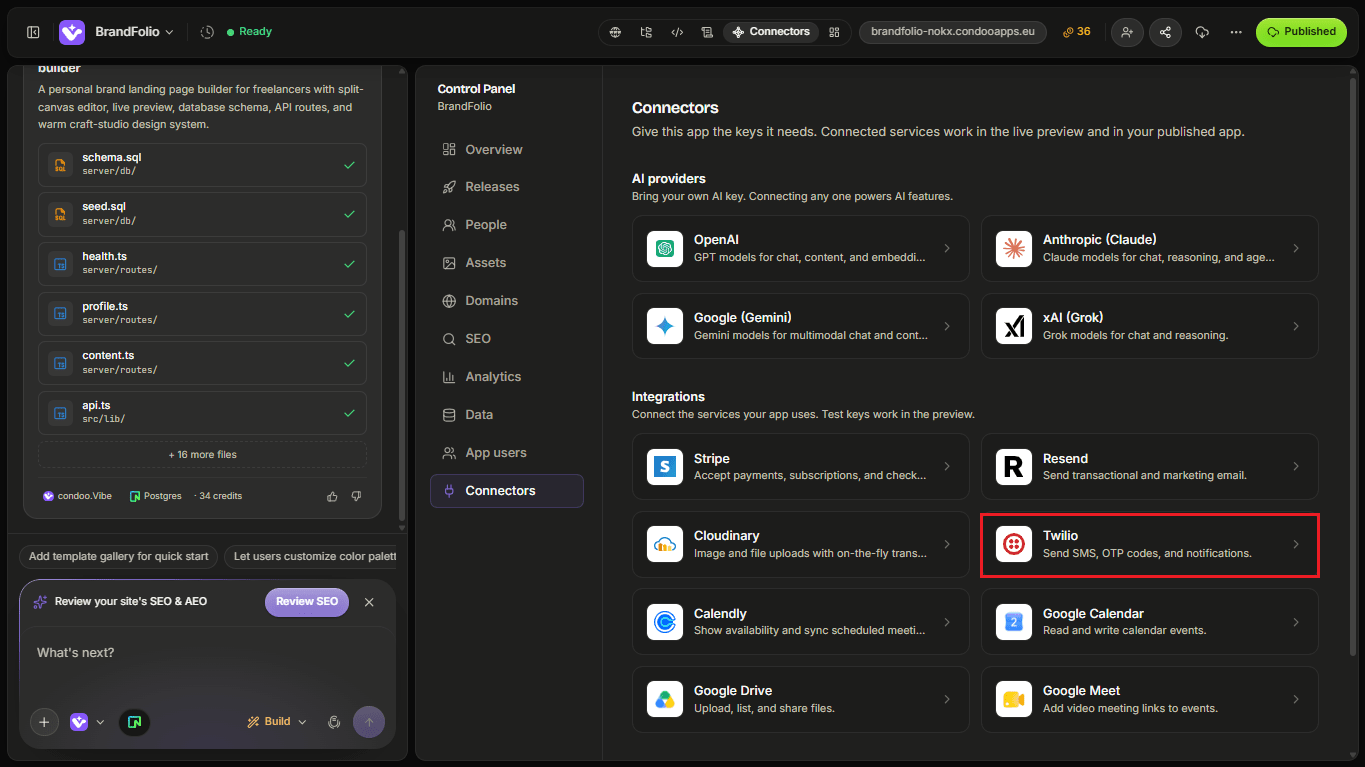
Task: Click the microphone voice input icon
Action: (x=335, y=722)
